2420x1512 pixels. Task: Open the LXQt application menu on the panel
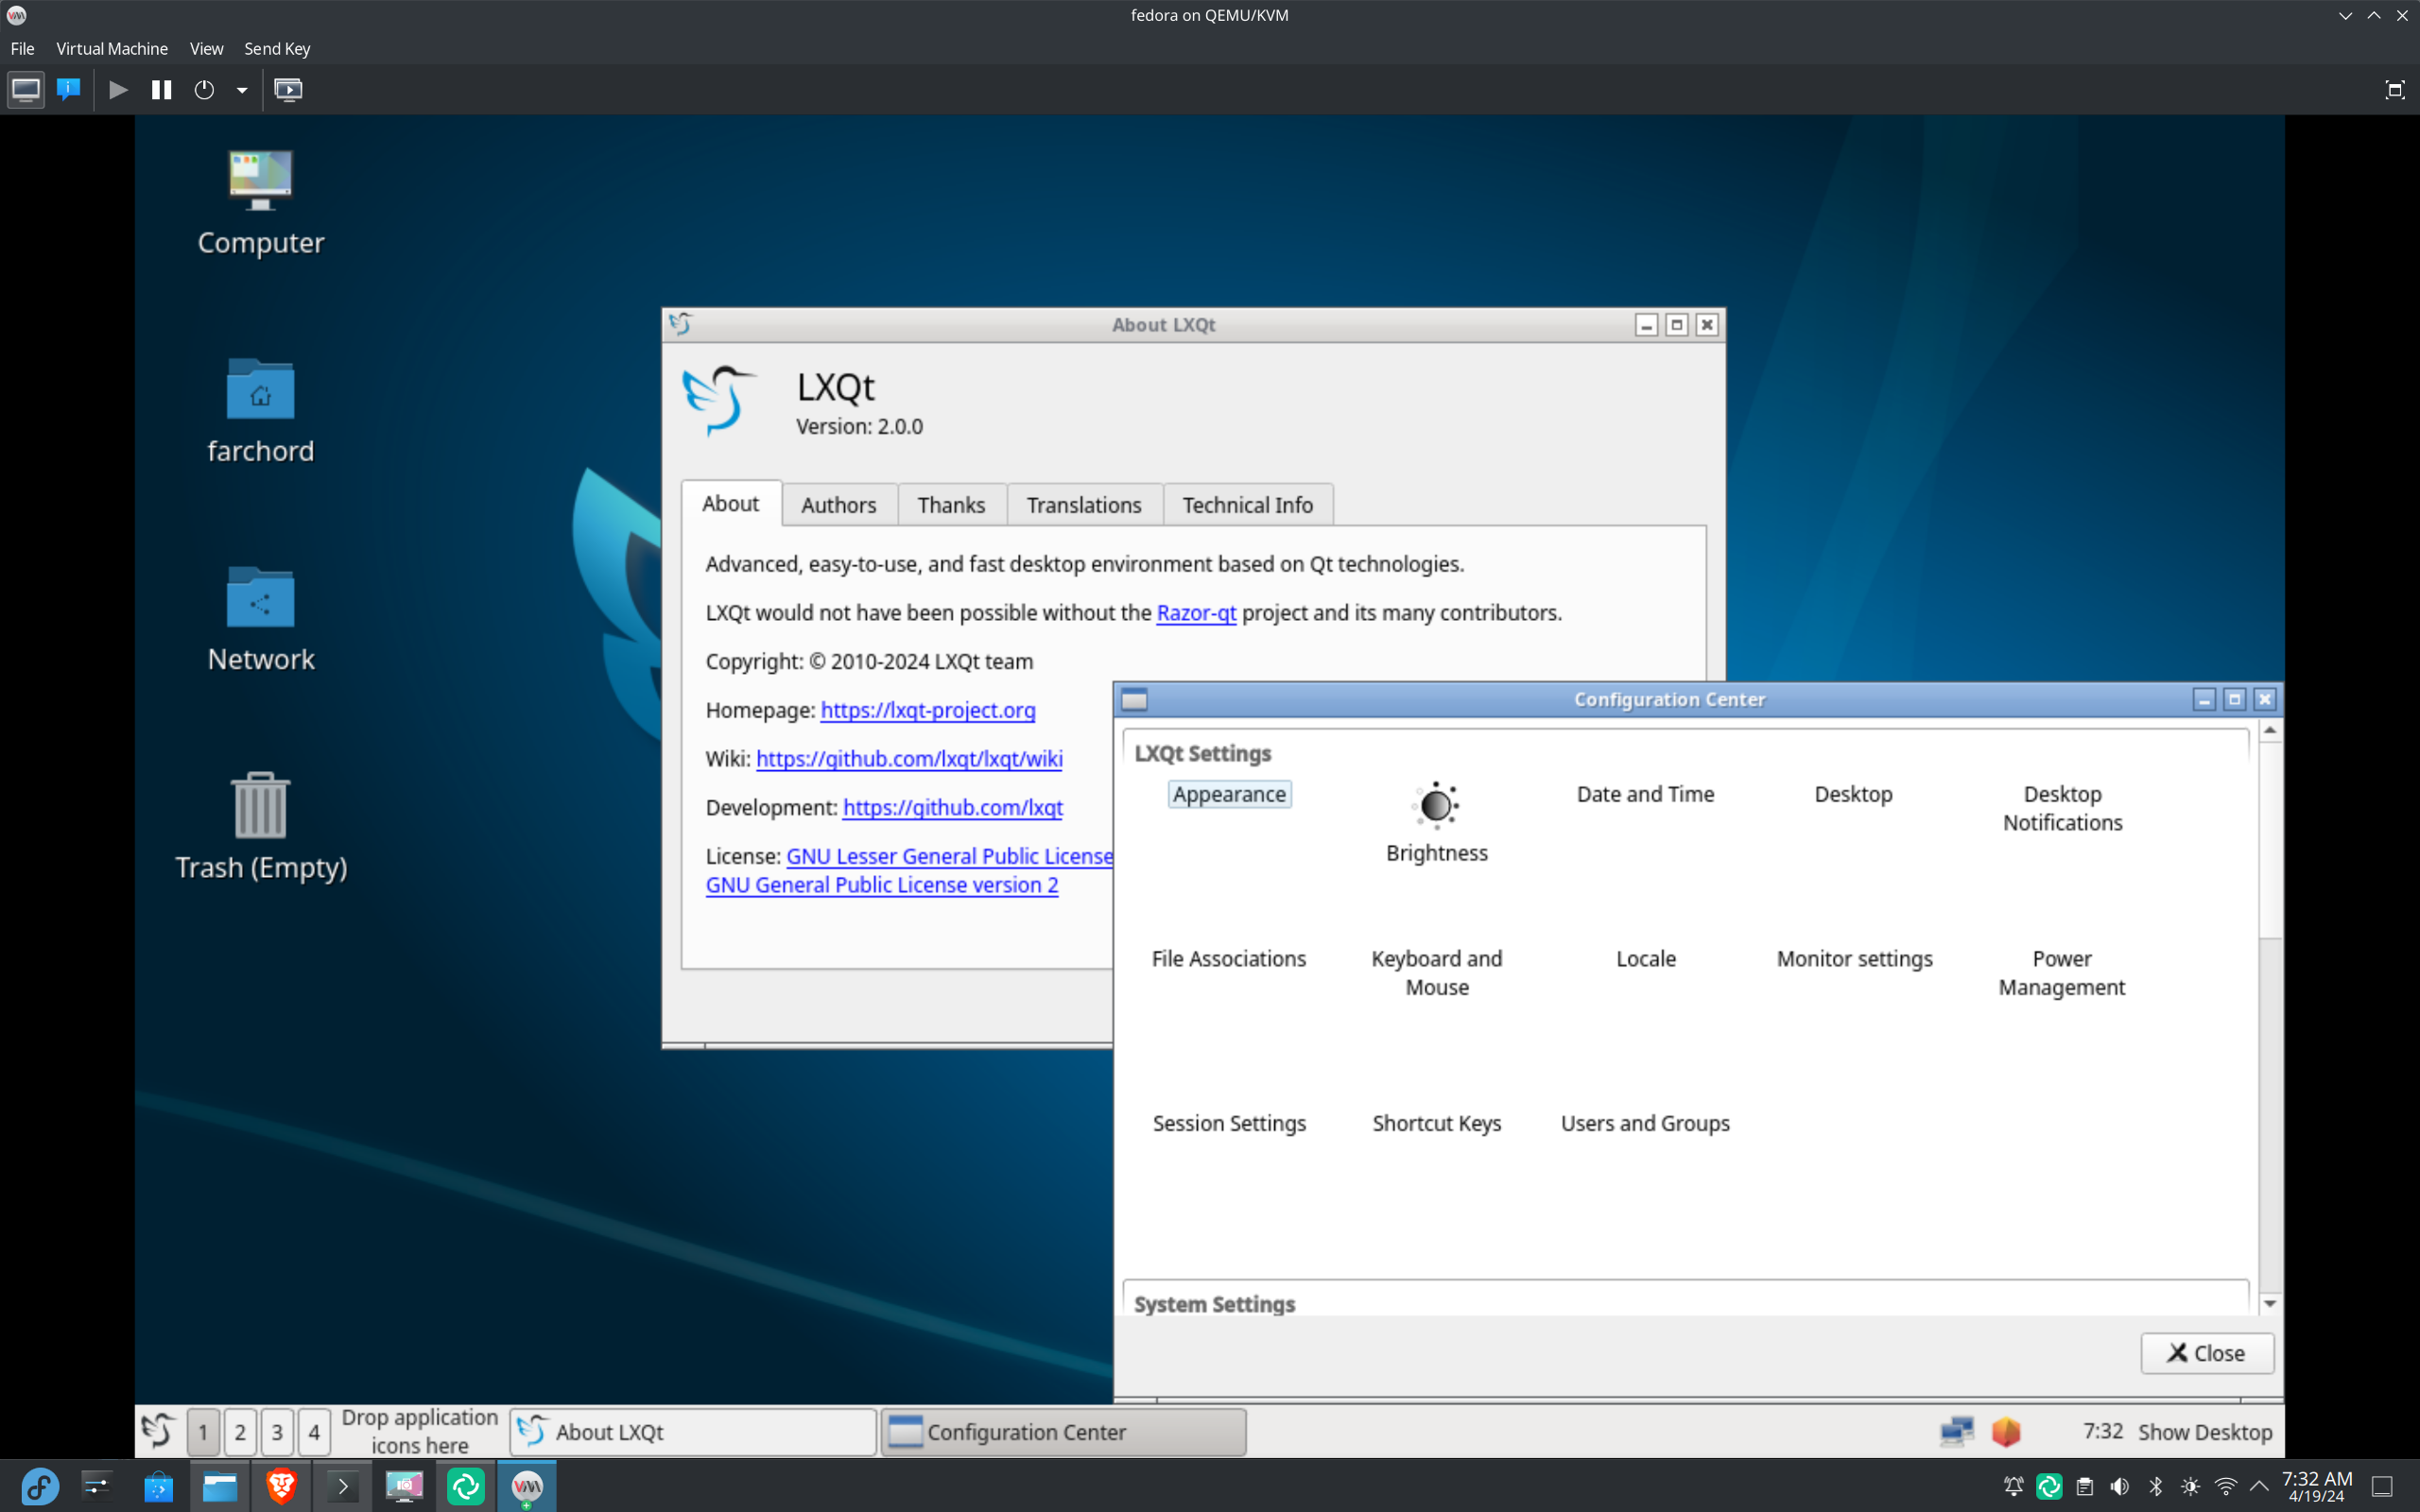(x=158, y=1432)
